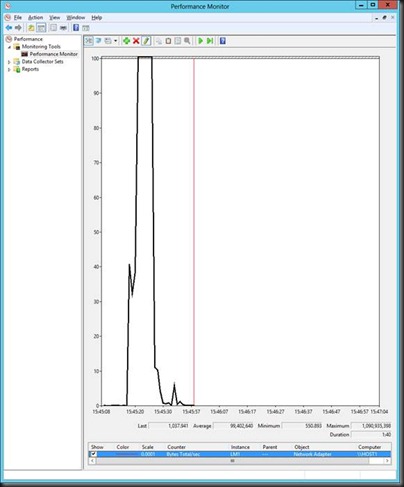The width and height of the screenshot is (404, 487).
Task: Click the Duration value field
Action: [x=371, y=435]
